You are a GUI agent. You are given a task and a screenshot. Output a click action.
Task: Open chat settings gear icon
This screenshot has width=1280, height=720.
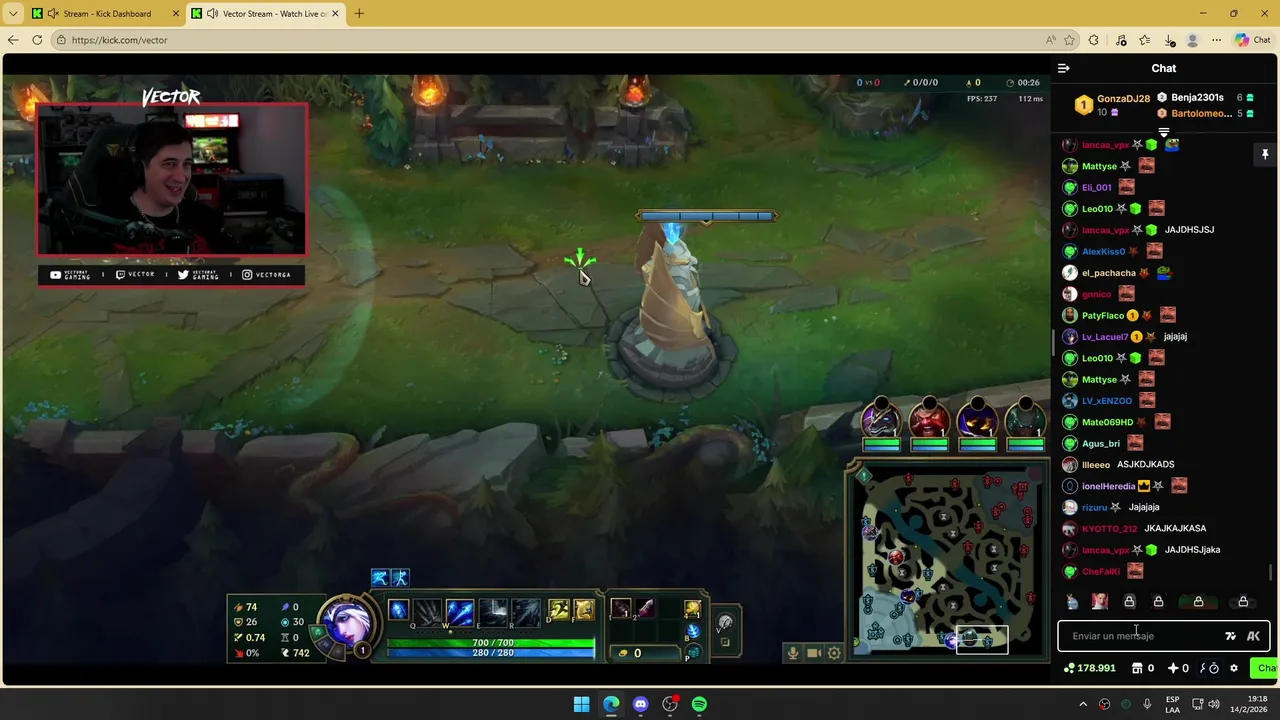pyautogui.click(x=1234, y=668)
